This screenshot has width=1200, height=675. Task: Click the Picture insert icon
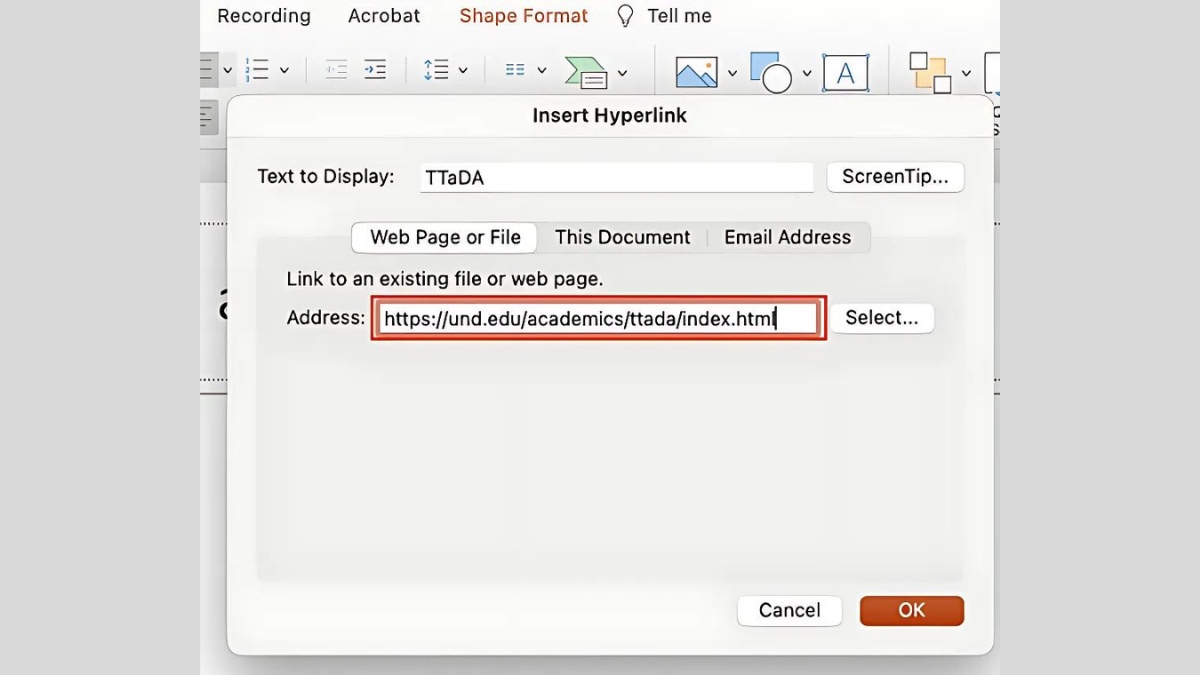coord(697,72)
